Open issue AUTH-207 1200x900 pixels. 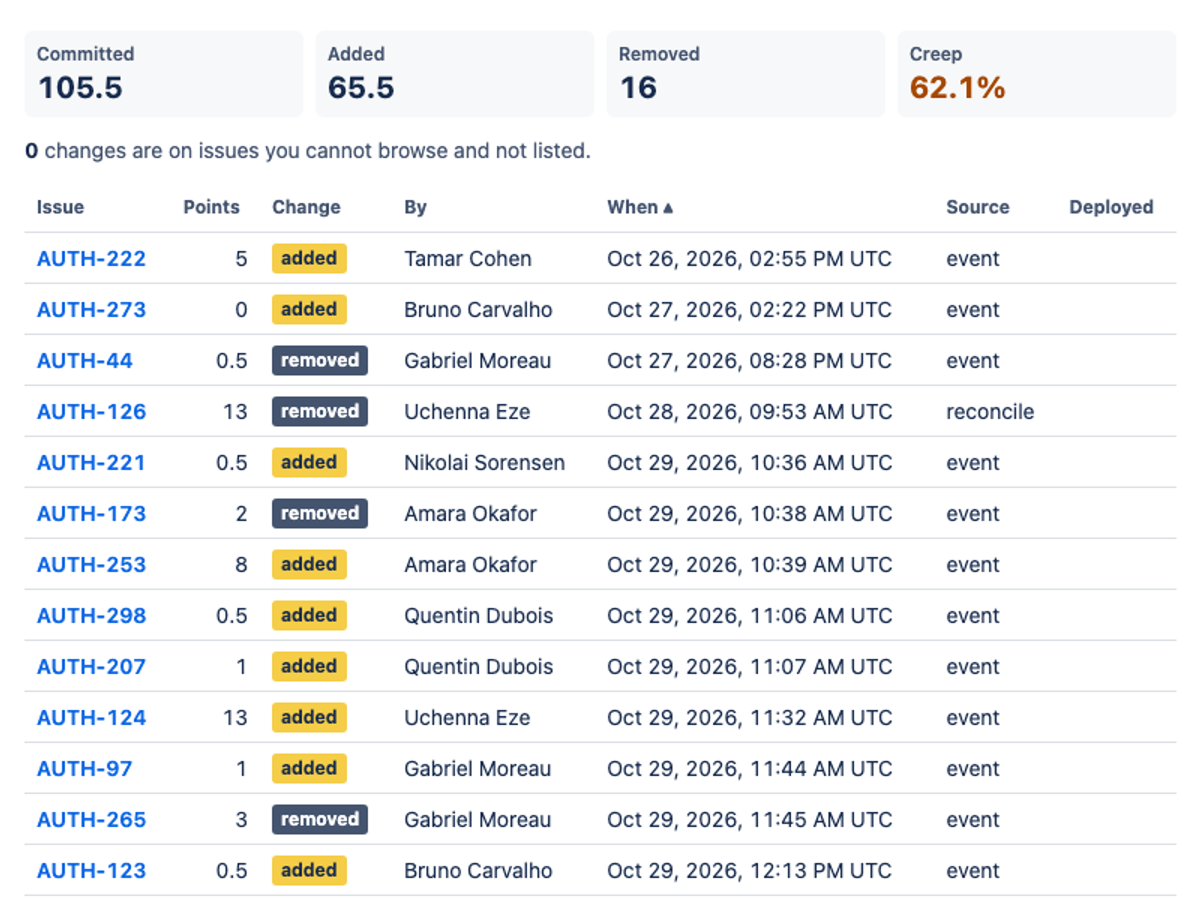pyautogui.click(x=91, y=667)
